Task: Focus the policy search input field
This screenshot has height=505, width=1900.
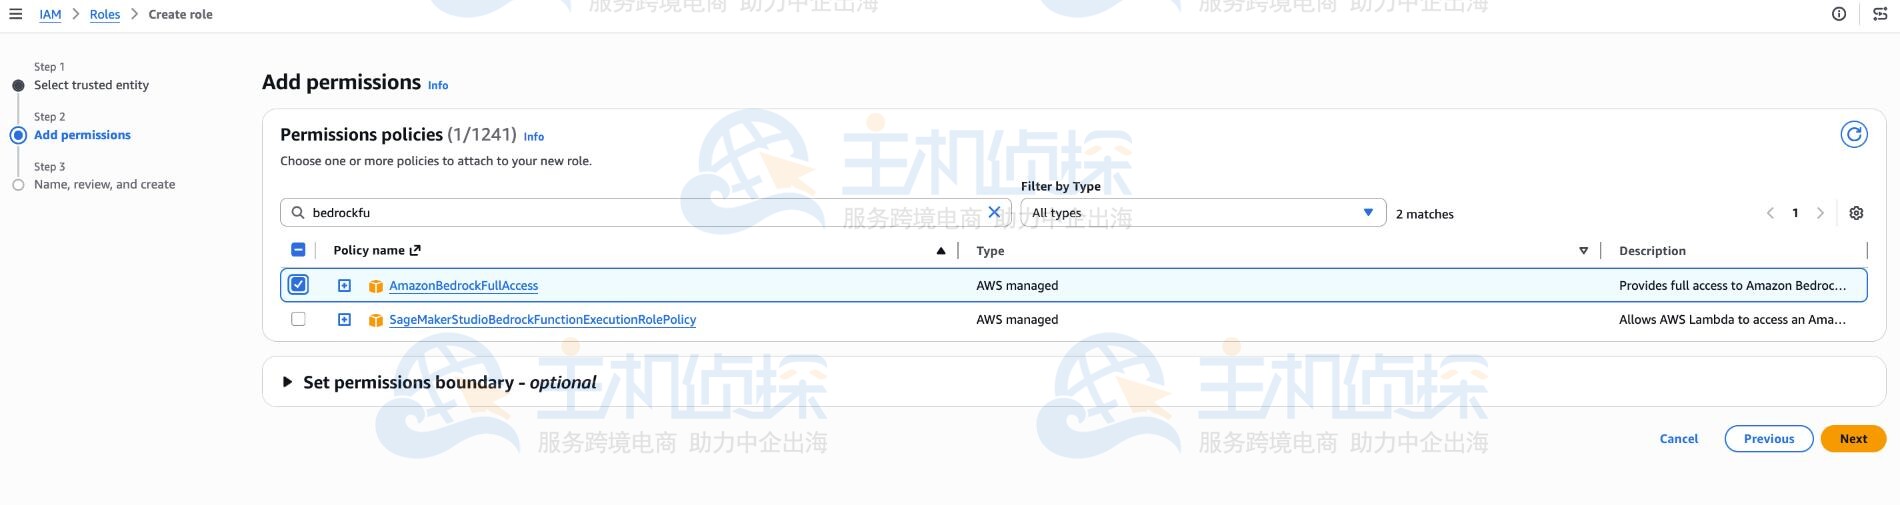Action: pyautogui.click(x=646, y=212)
